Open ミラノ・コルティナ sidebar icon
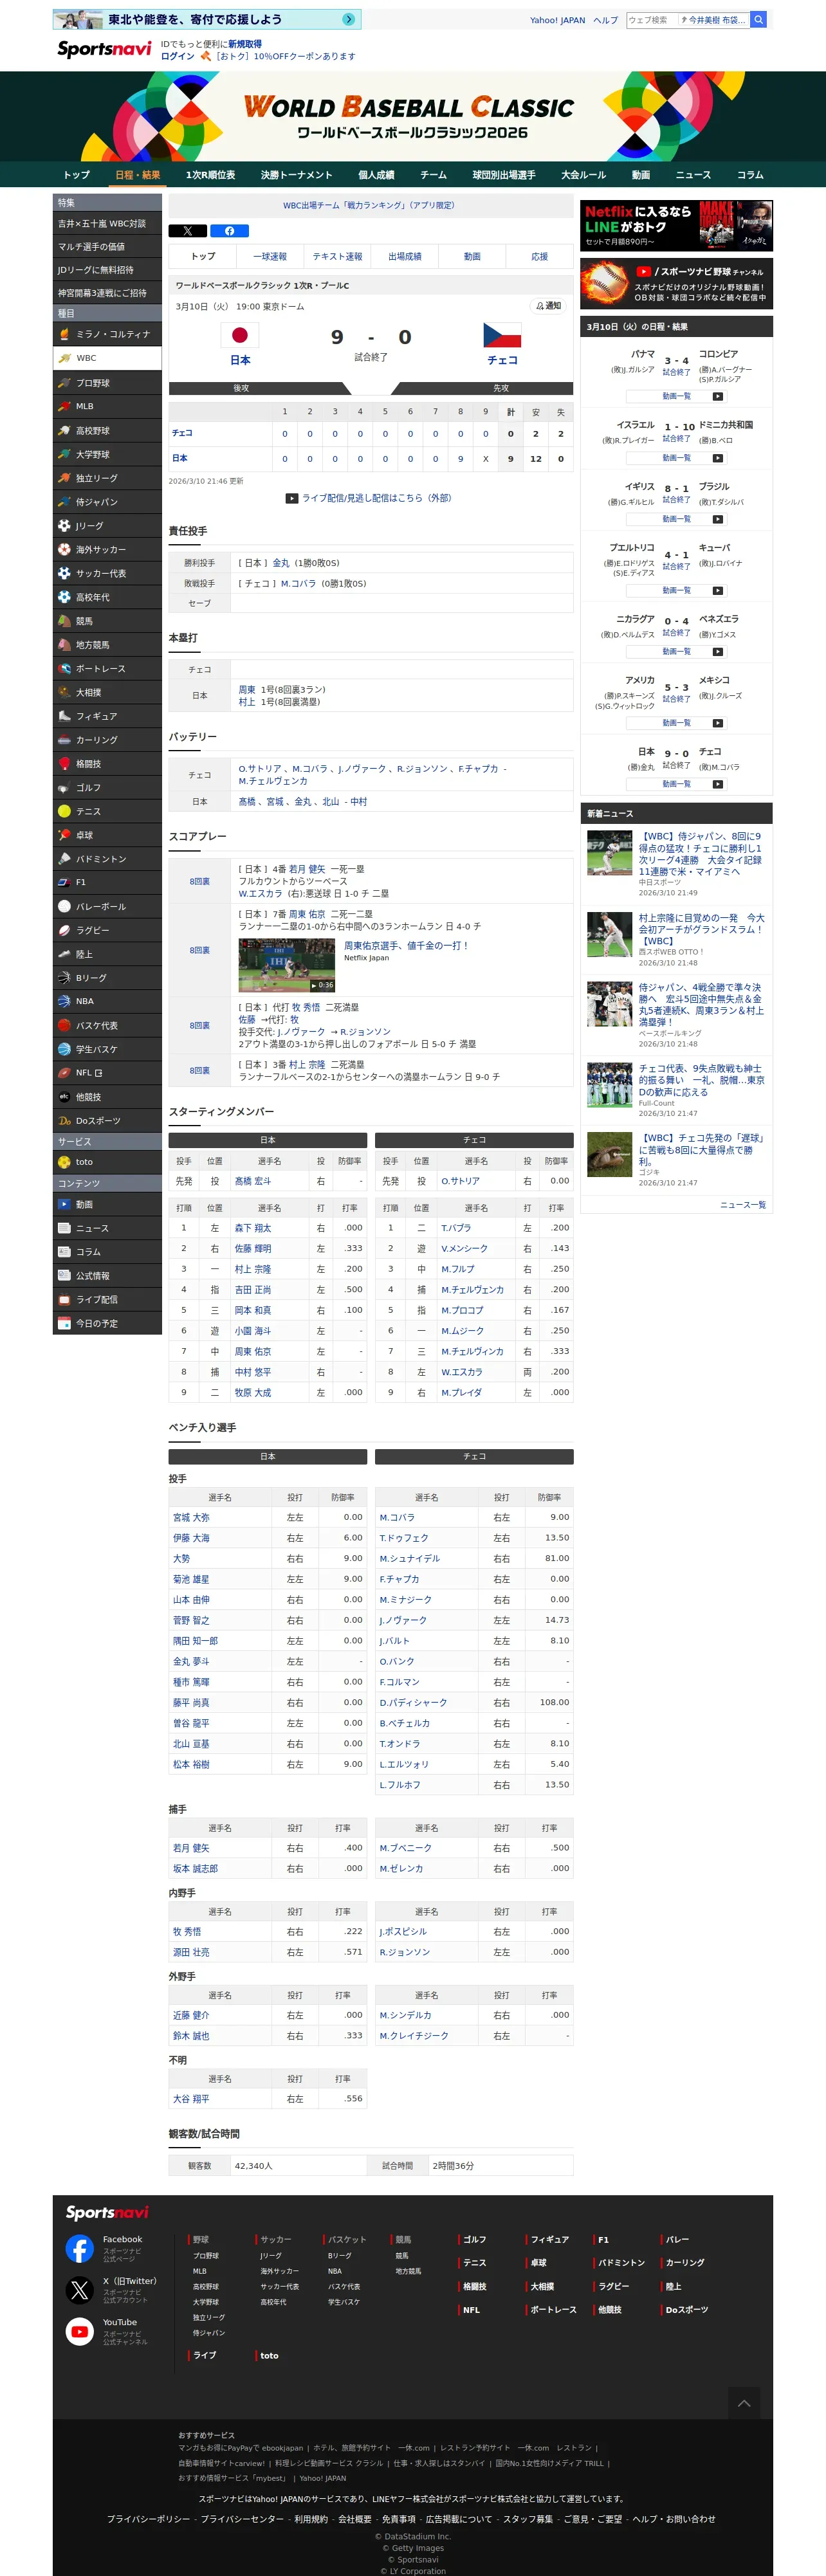This screenshot has height=2576, width=826. pyautogui.click(x=65, y=334)
